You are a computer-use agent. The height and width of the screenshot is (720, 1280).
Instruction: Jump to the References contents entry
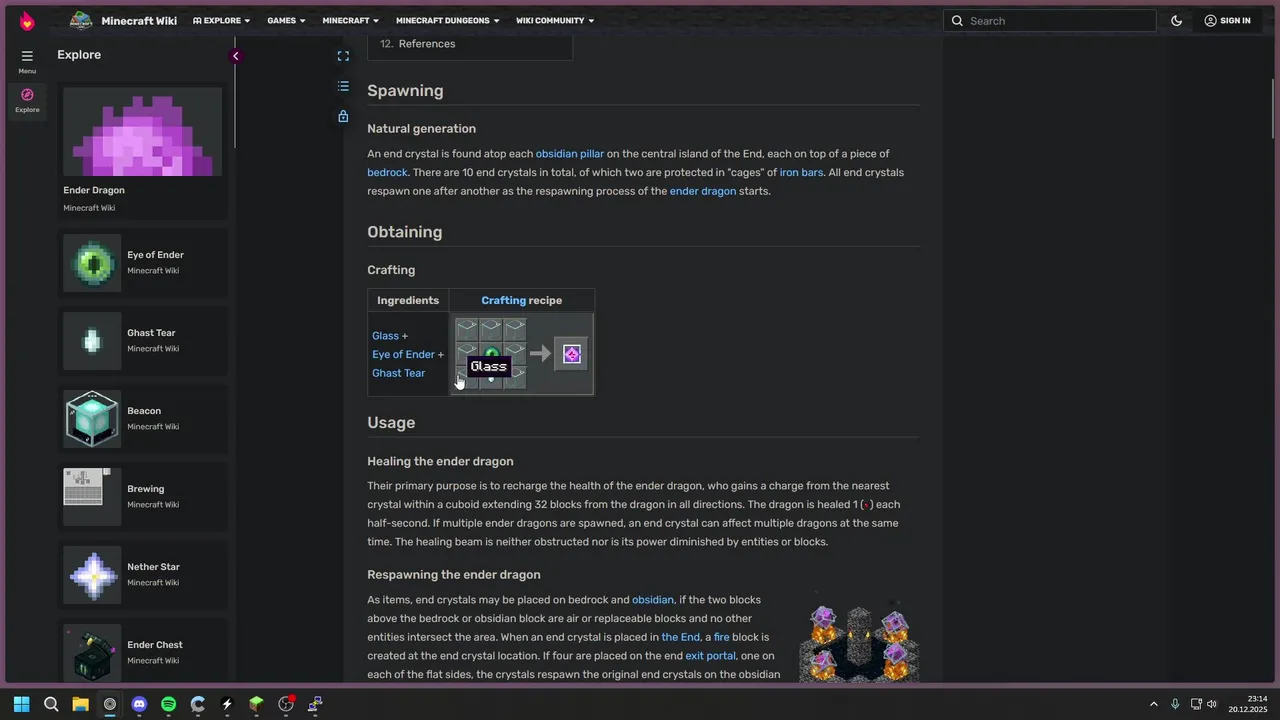426,44
